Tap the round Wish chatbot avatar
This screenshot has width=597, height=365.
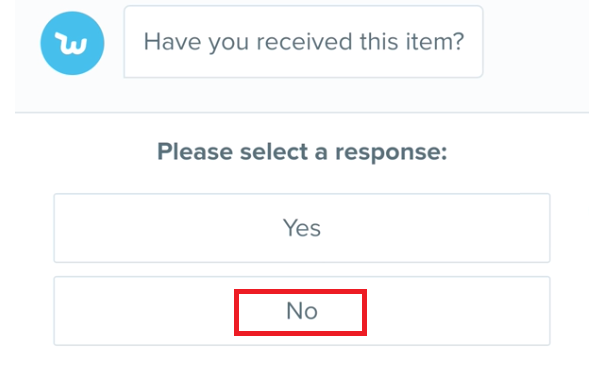72,43
